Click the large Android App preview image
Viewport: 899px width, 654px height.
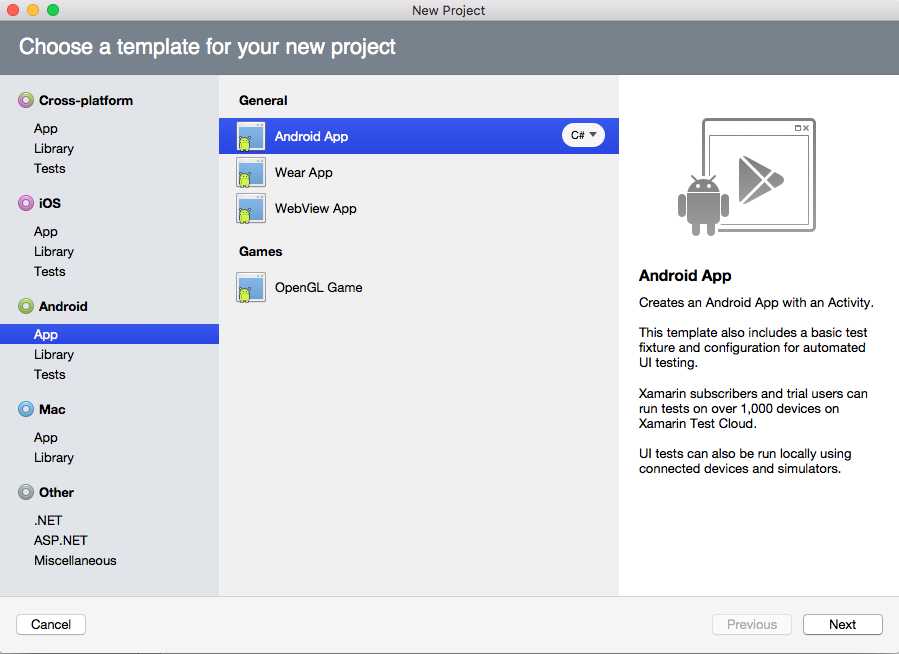pyautogui.click(x=746, y=177)
